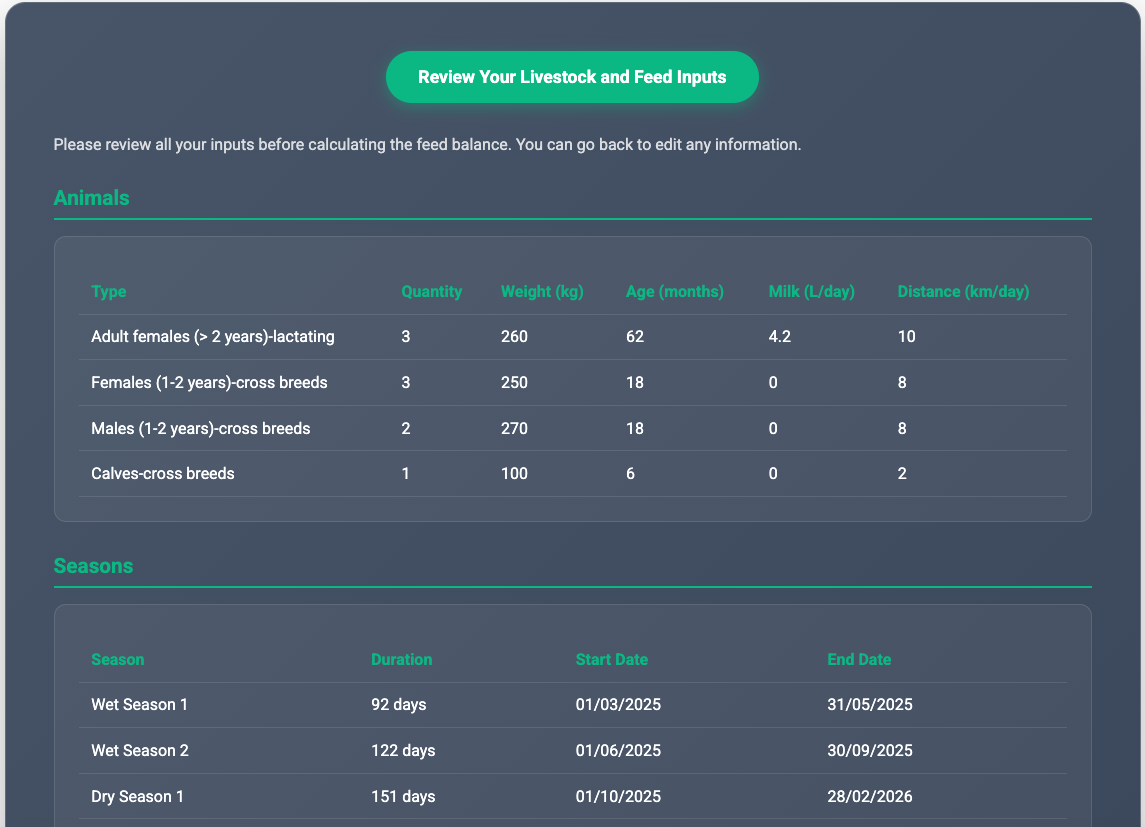Viewport: 1145px width, 827px height.
Task: Click the Start Date column header
Action: point(611,660)
